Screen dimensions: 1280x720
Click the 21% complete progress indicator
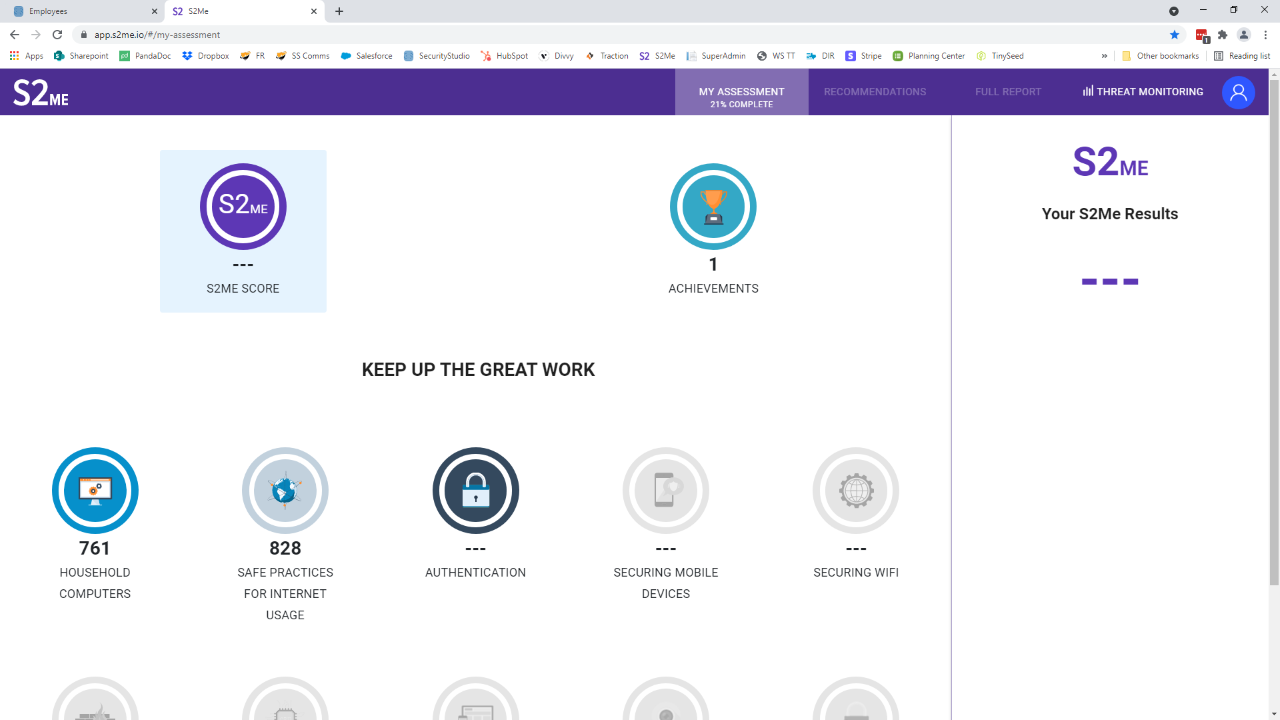(742, 103)
